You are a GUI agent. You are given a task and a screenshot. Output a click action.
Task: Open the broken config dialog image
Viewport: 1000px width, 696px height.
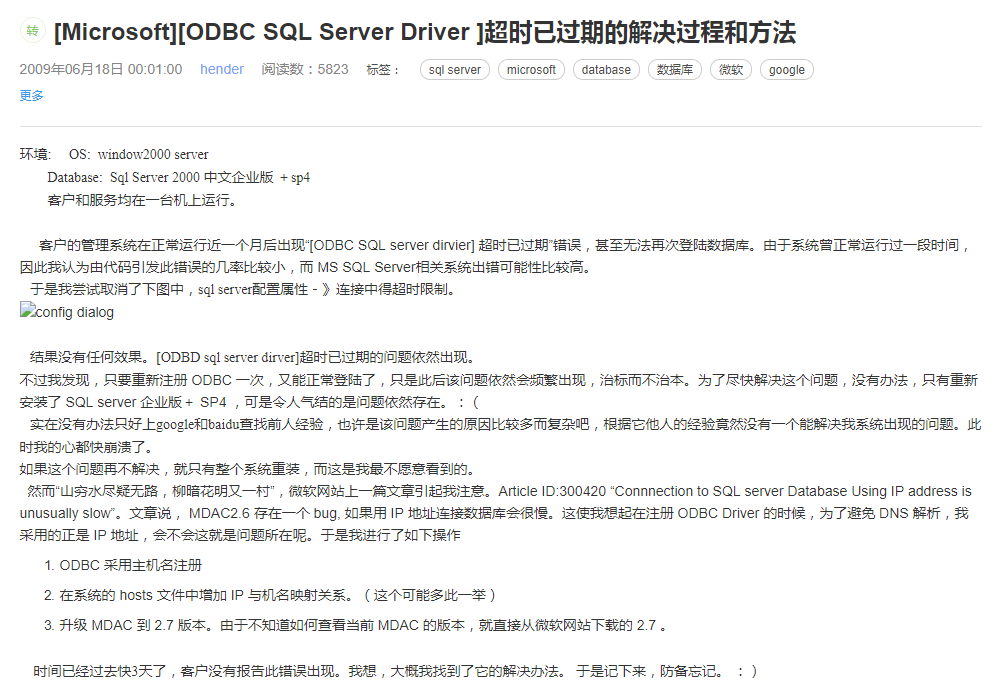67,312
